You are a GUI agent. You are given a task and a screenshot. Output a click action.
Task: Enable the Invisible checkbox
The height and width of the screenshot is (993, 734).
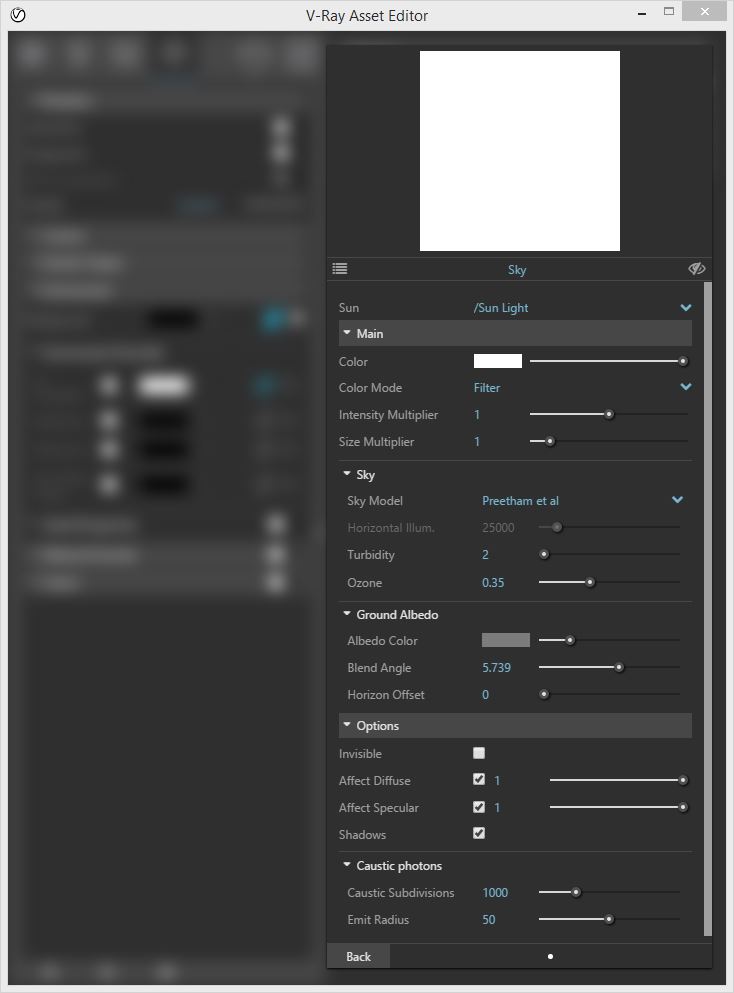point(479,753)
